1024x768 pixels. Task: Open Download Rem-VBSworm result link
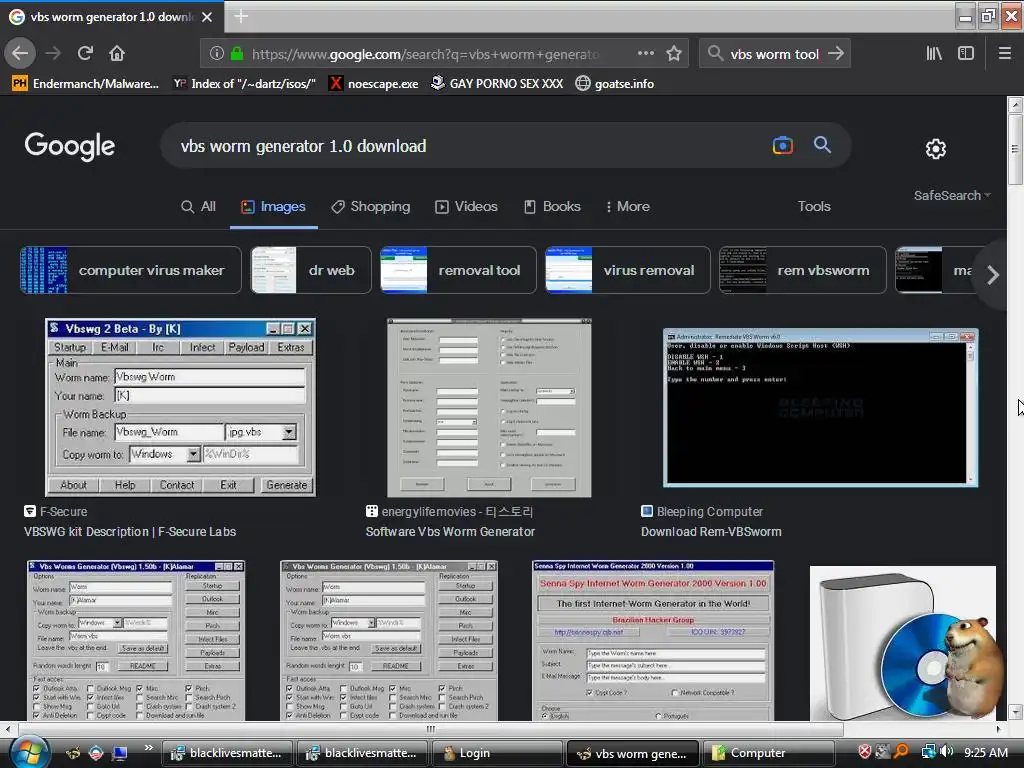[x=711, y=532]
